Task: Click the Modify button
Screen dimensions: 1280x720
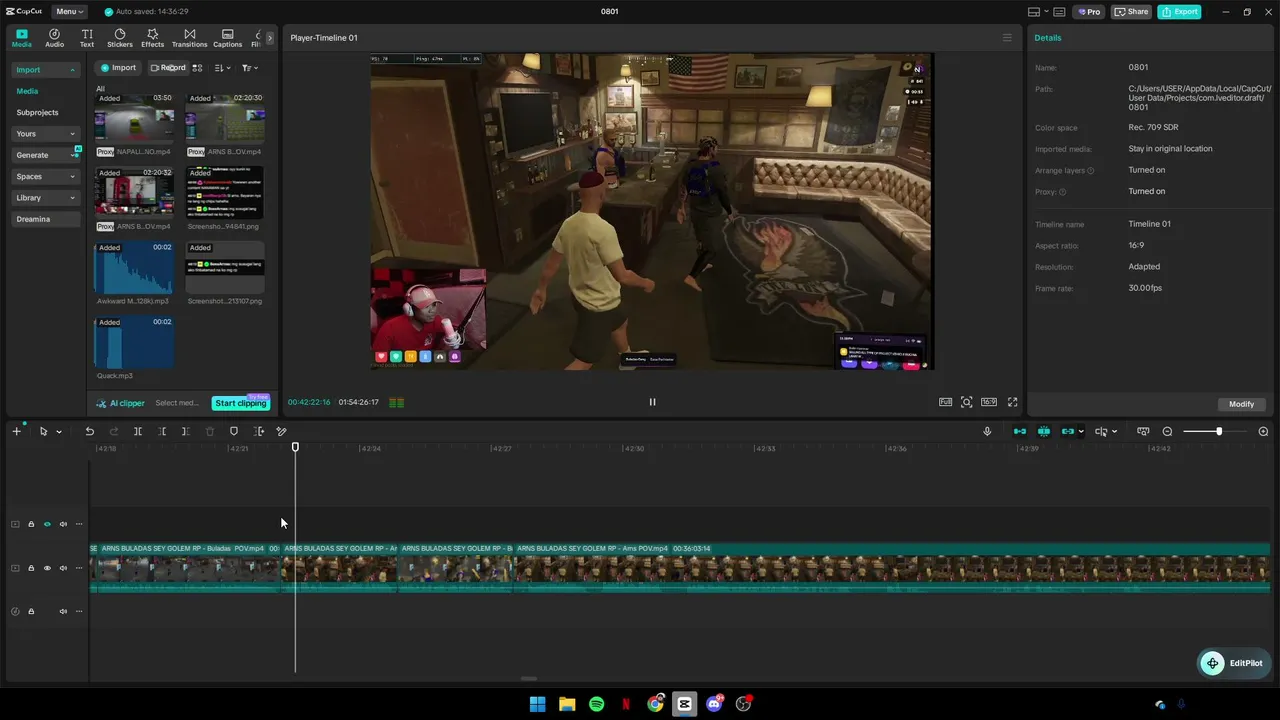Action: [1241, 404]
